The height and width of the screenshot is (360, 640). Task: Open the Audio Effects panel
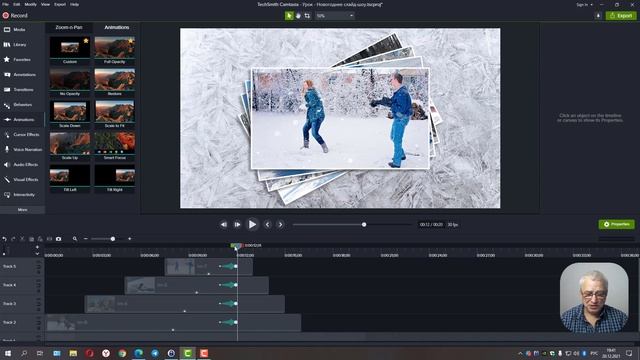22,164
